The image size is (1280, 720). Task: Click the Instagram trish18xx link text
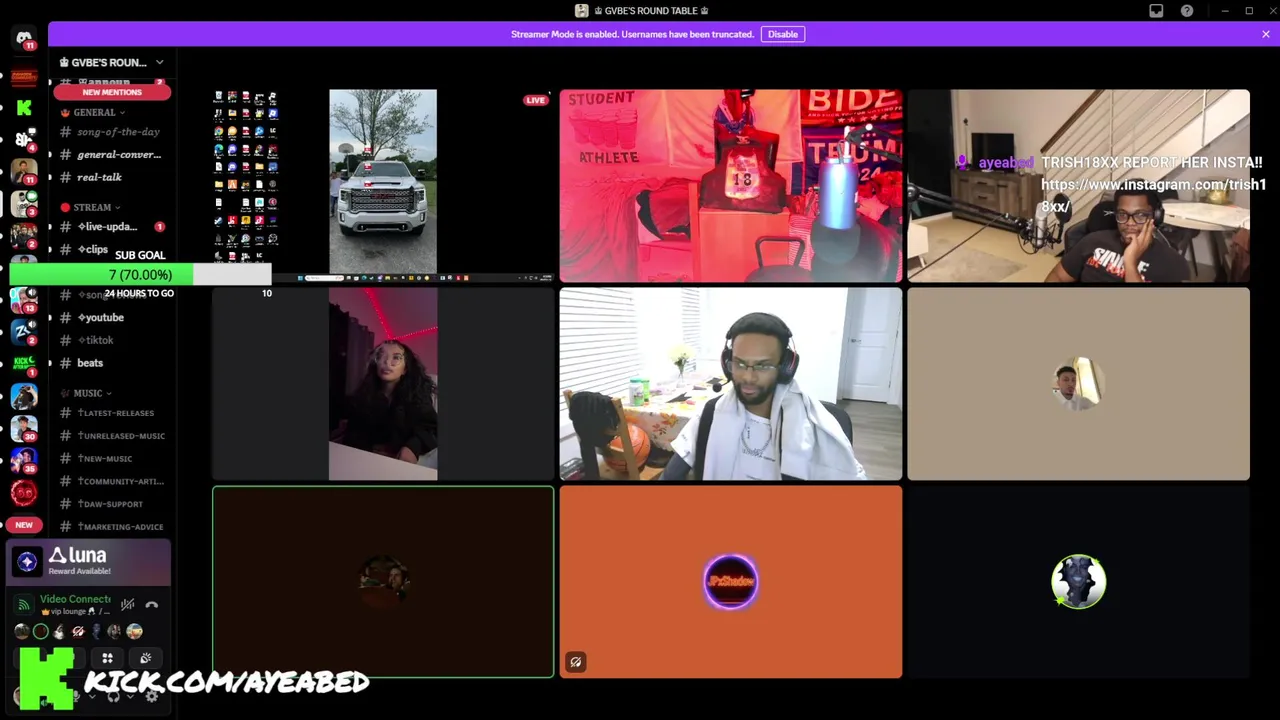coord(1153,195)
